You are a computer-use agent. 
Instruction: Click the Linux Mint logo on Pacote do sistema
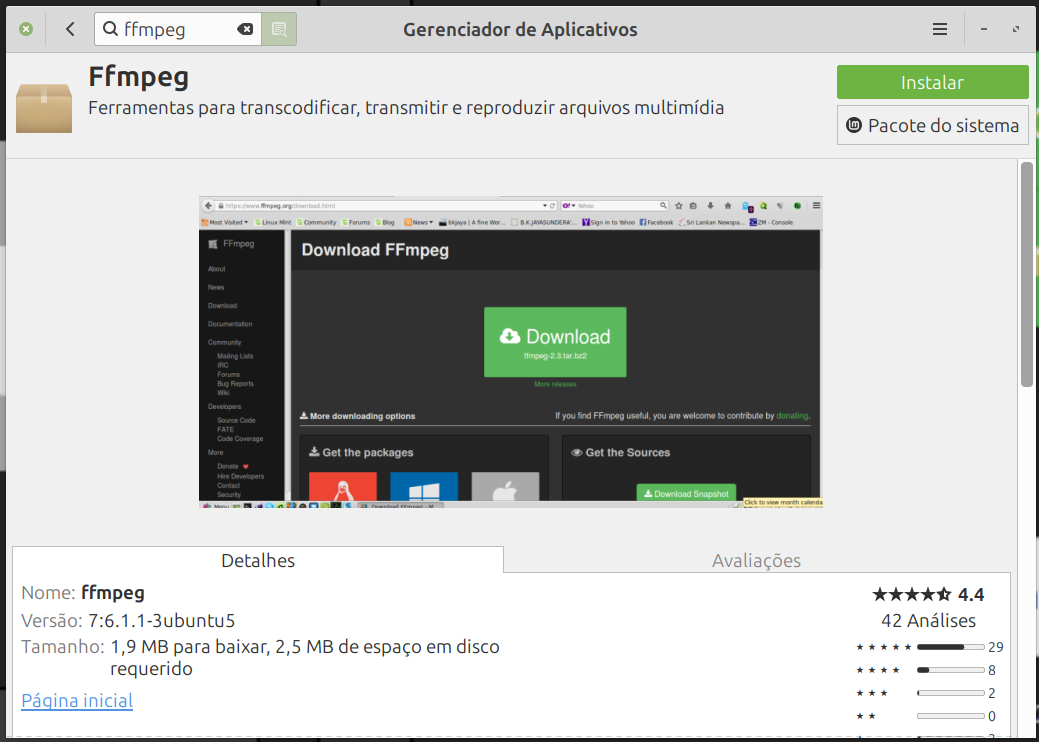pos(855,125)
